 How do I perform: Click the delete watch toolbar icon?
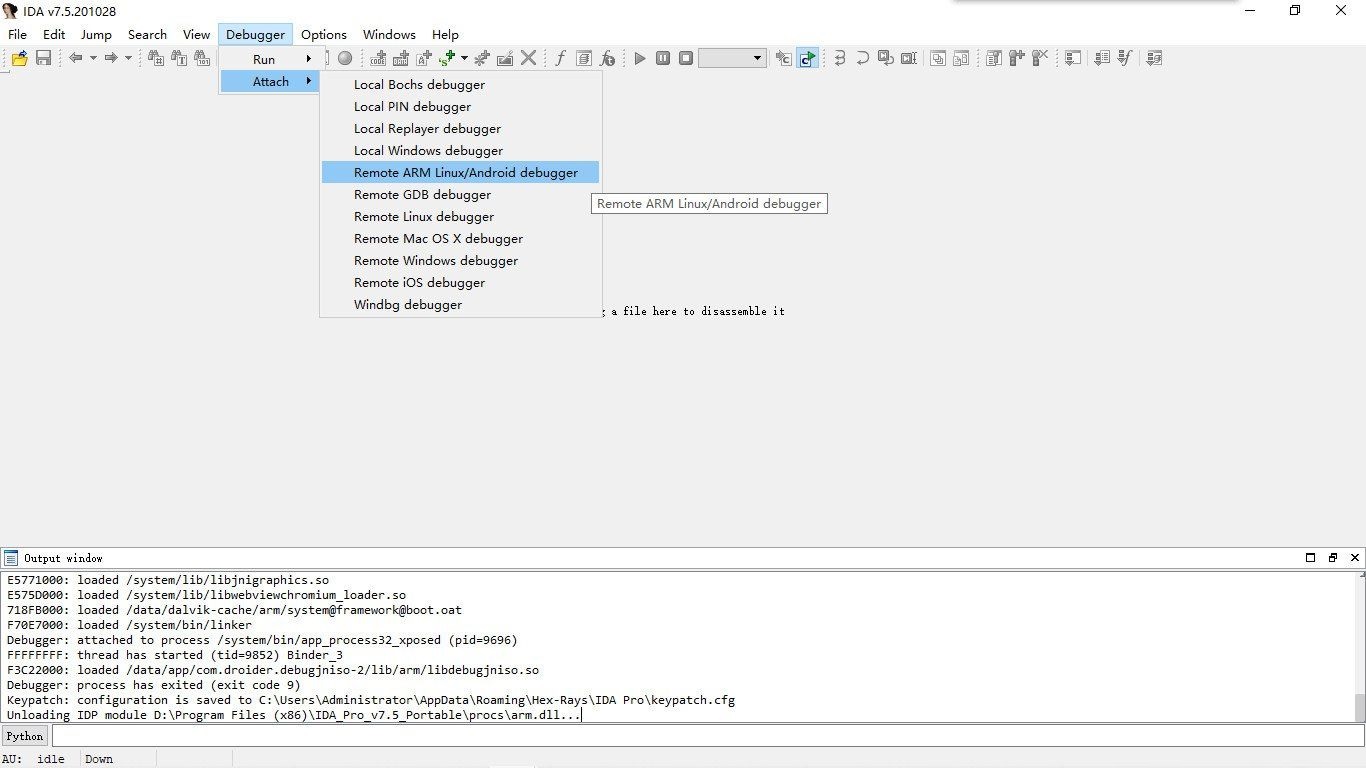click(x=1040, y=58)
